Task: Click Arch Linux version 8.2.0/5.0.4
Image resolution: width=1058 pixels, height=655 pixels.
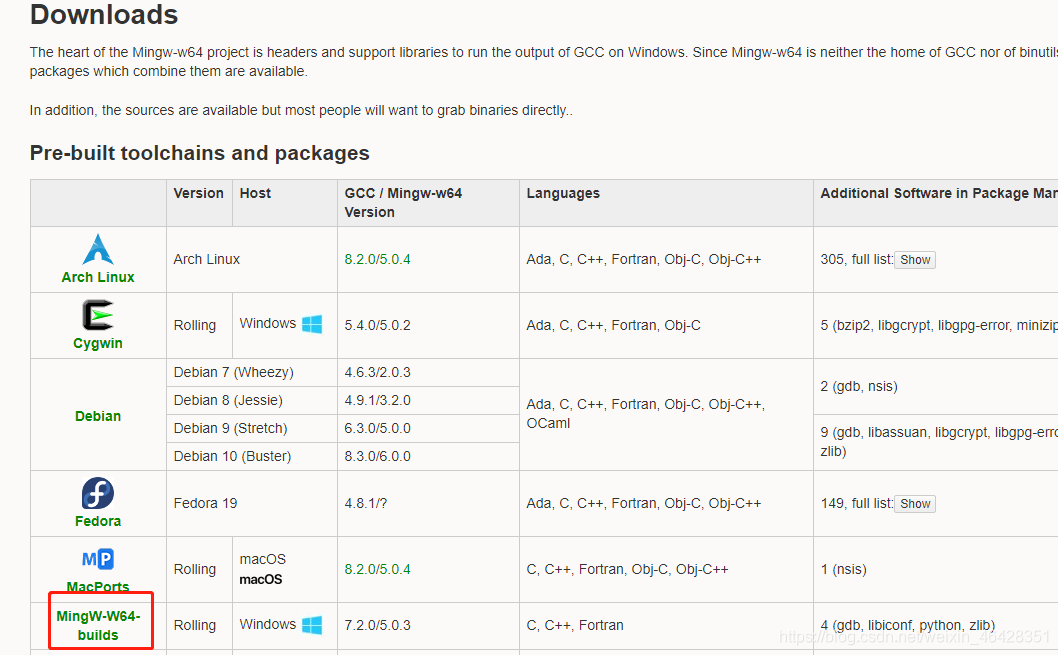Action: [377, 260]
